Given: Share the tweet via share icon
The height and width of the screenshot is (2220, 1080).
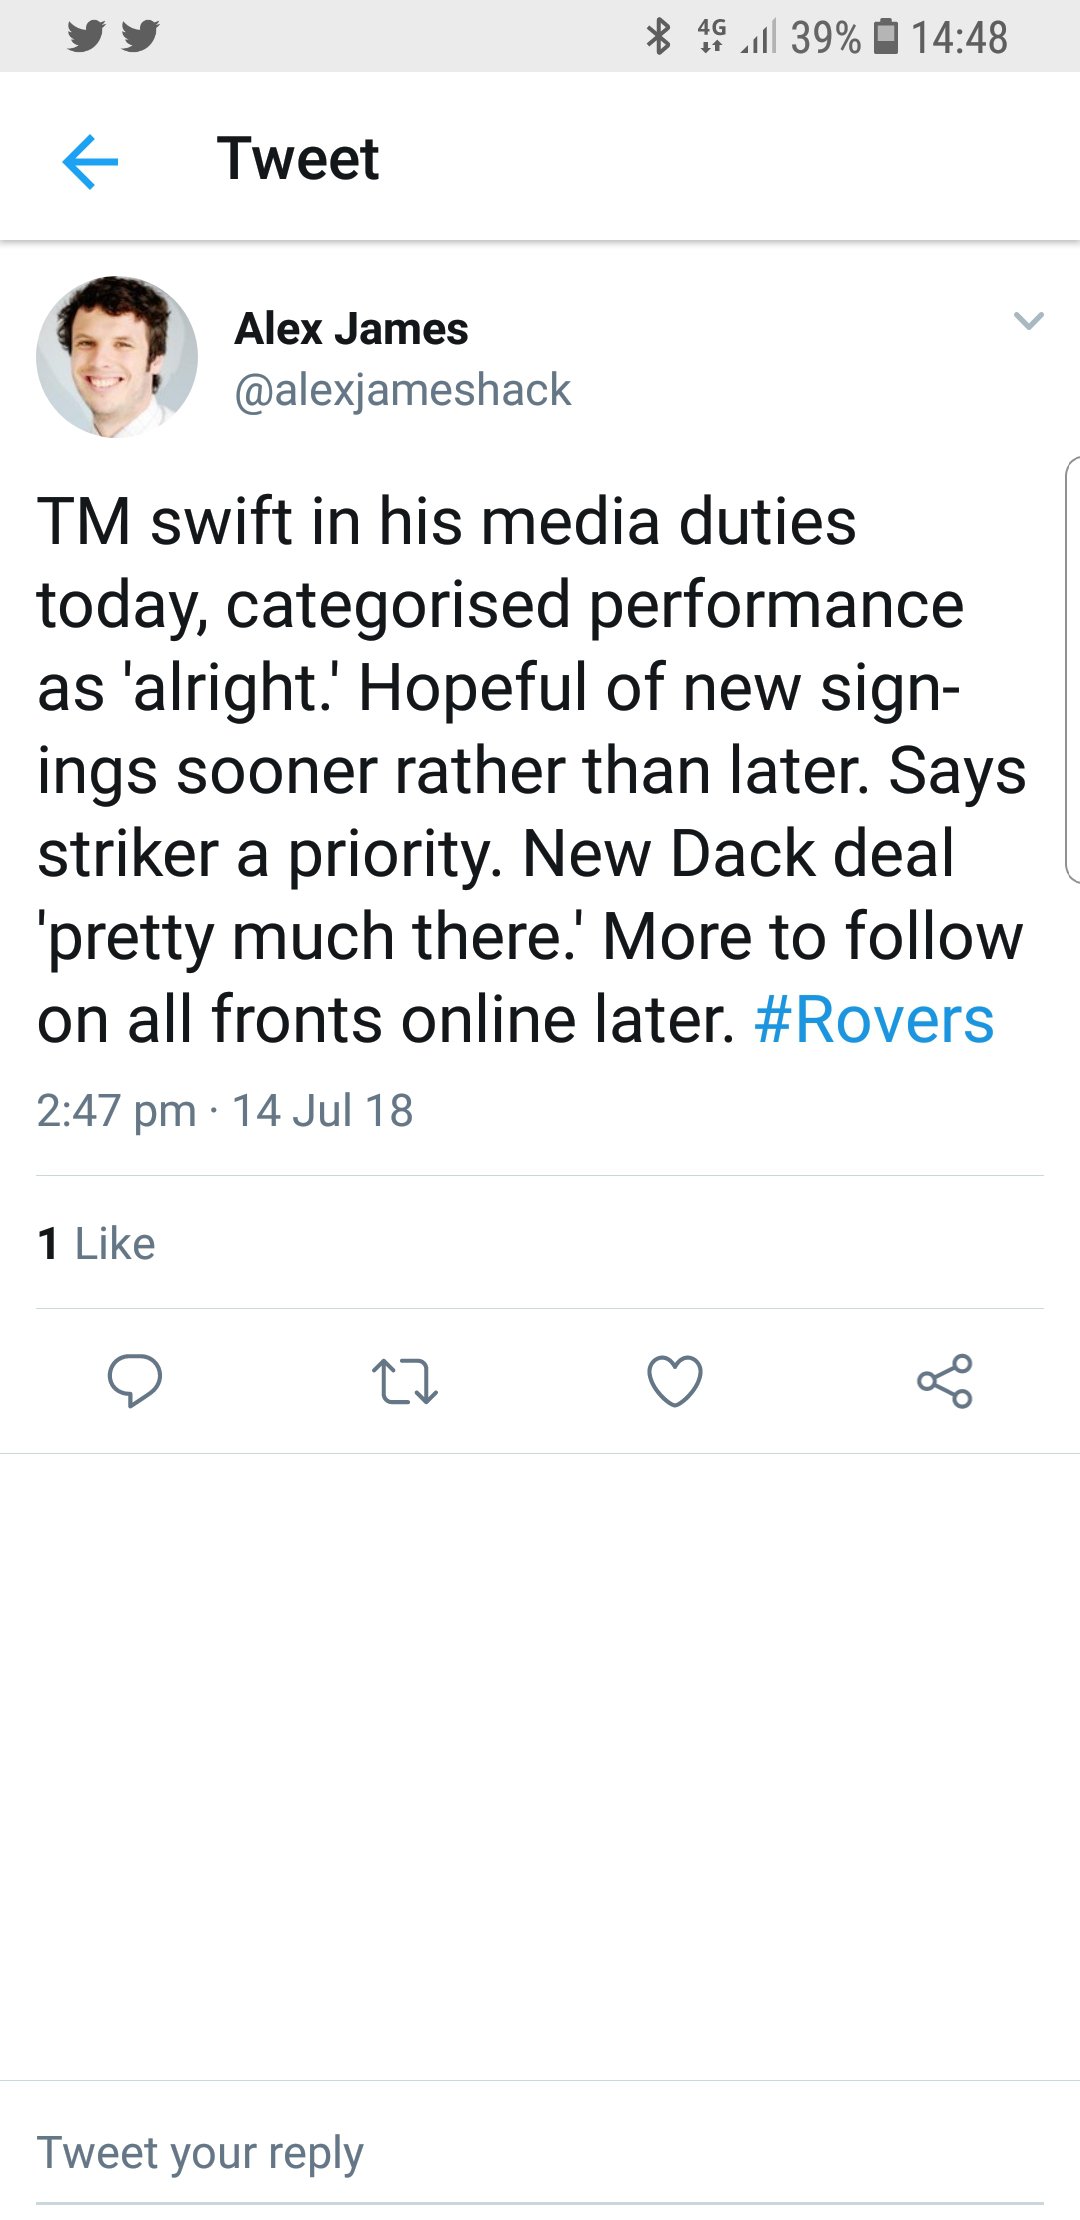Looking at the screenshot, I should tap(945, 1381).
